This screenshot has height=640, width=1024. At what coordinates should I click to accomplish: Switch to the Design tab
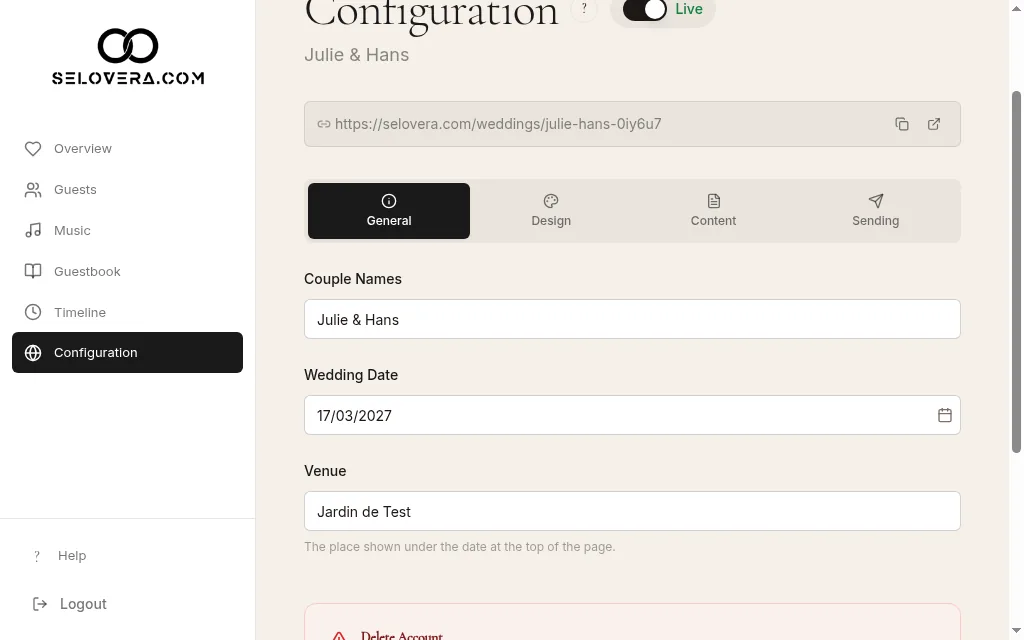(551, 211)
